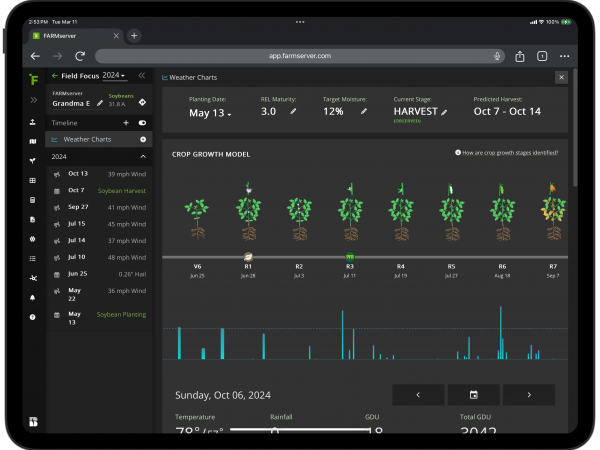Collapse the 2024 timeline section
The height and width of the screenshot is (450, 600).
tap(143, 157)
